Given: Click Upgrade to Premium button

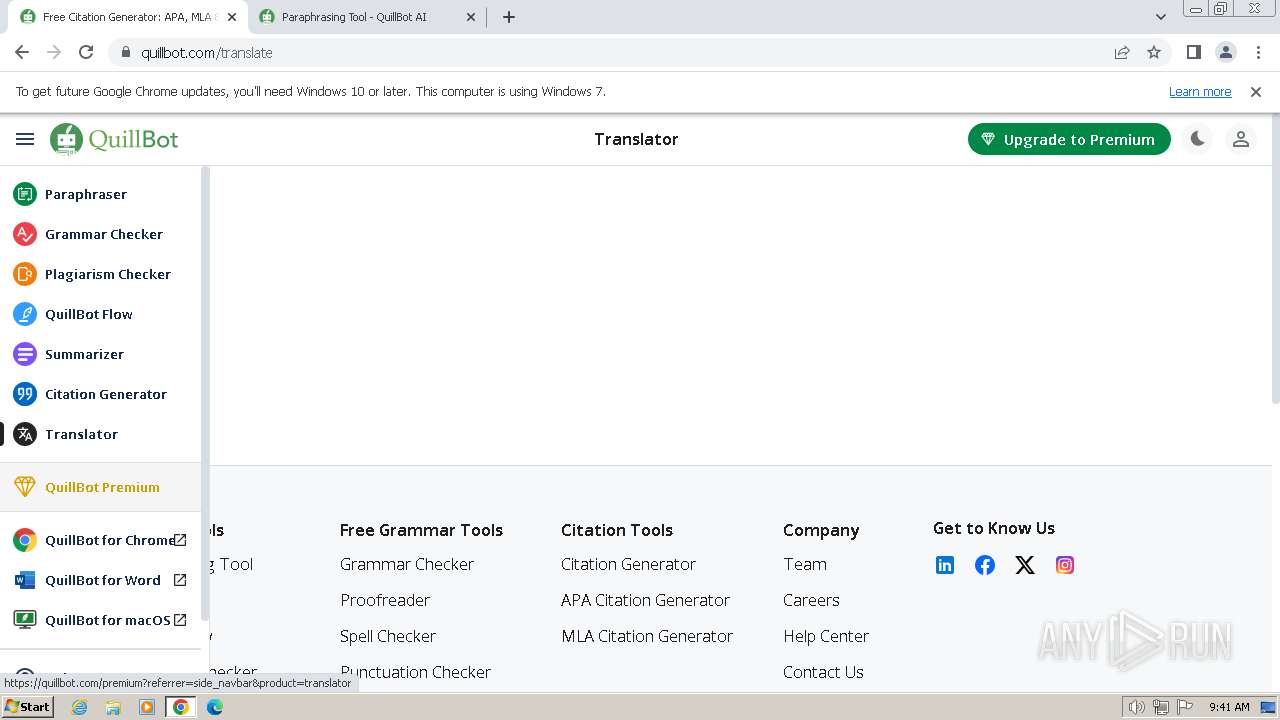Looking at the screenshot, I should click(1069, 140).
